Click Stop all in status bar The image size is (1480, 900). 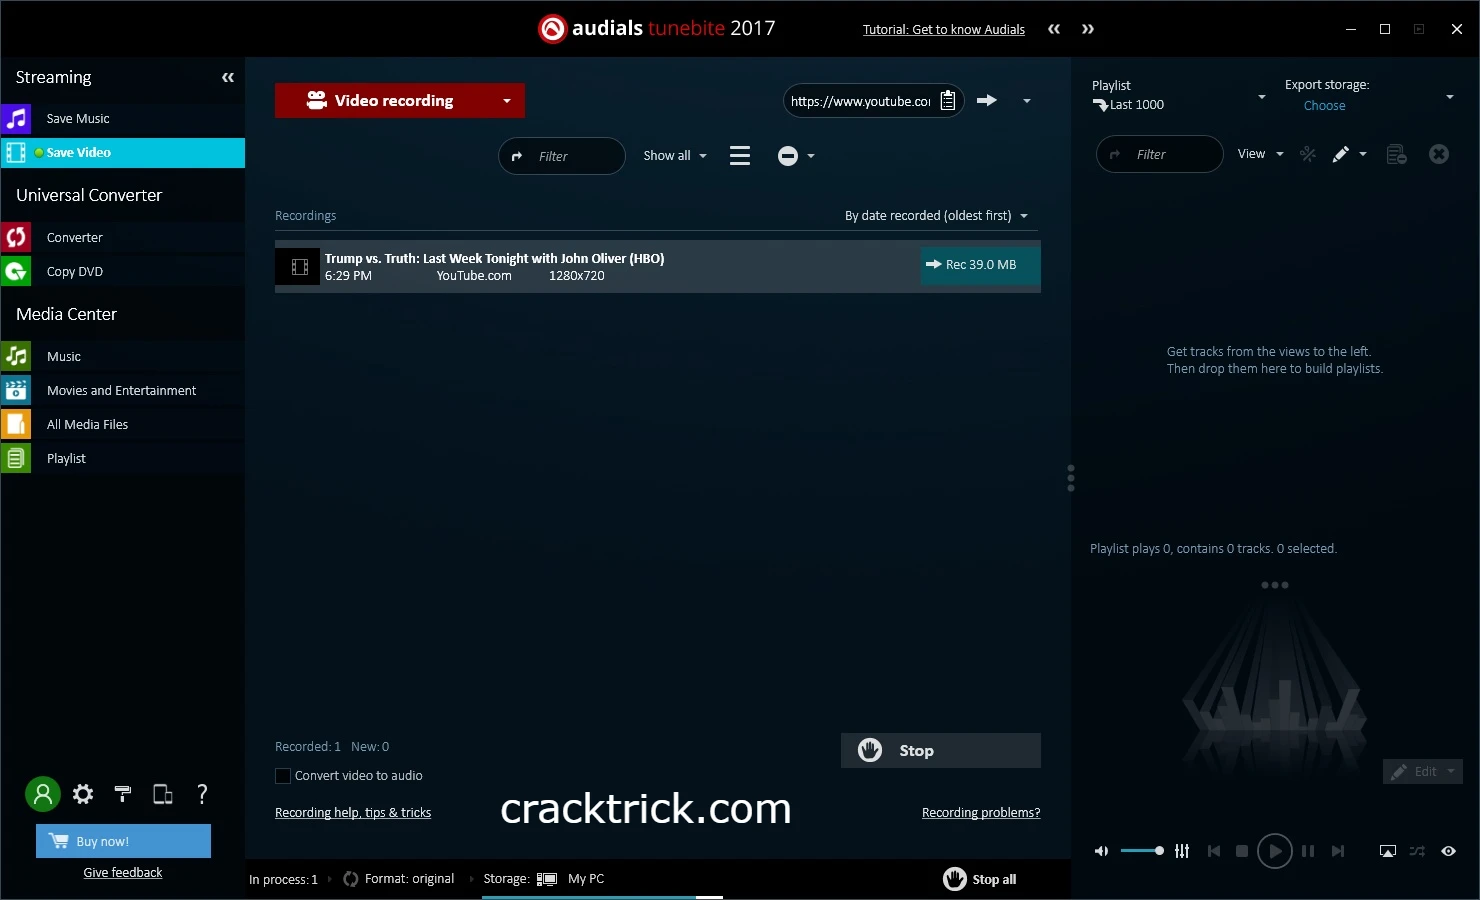coord(980,879)
